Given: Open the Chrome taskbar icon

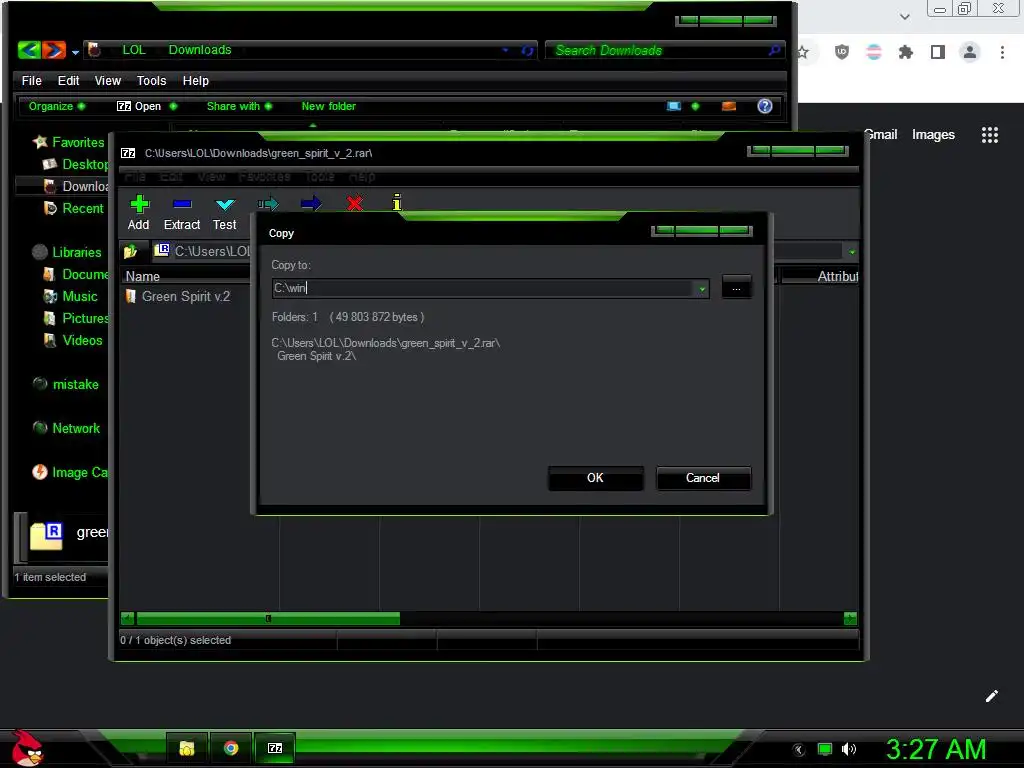Looking at the screenshot, I should point(231,748).
